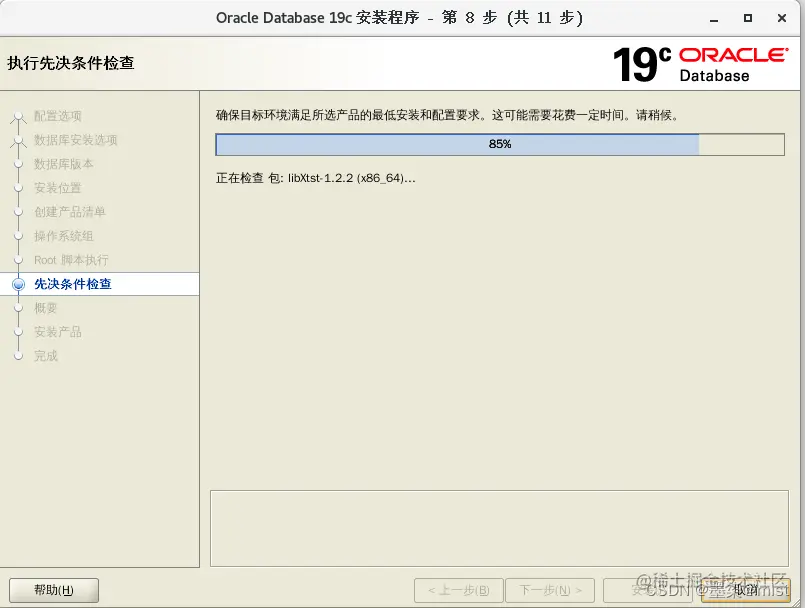Click the 取消 cancel button
805x608 pixels.
[745, 590]
